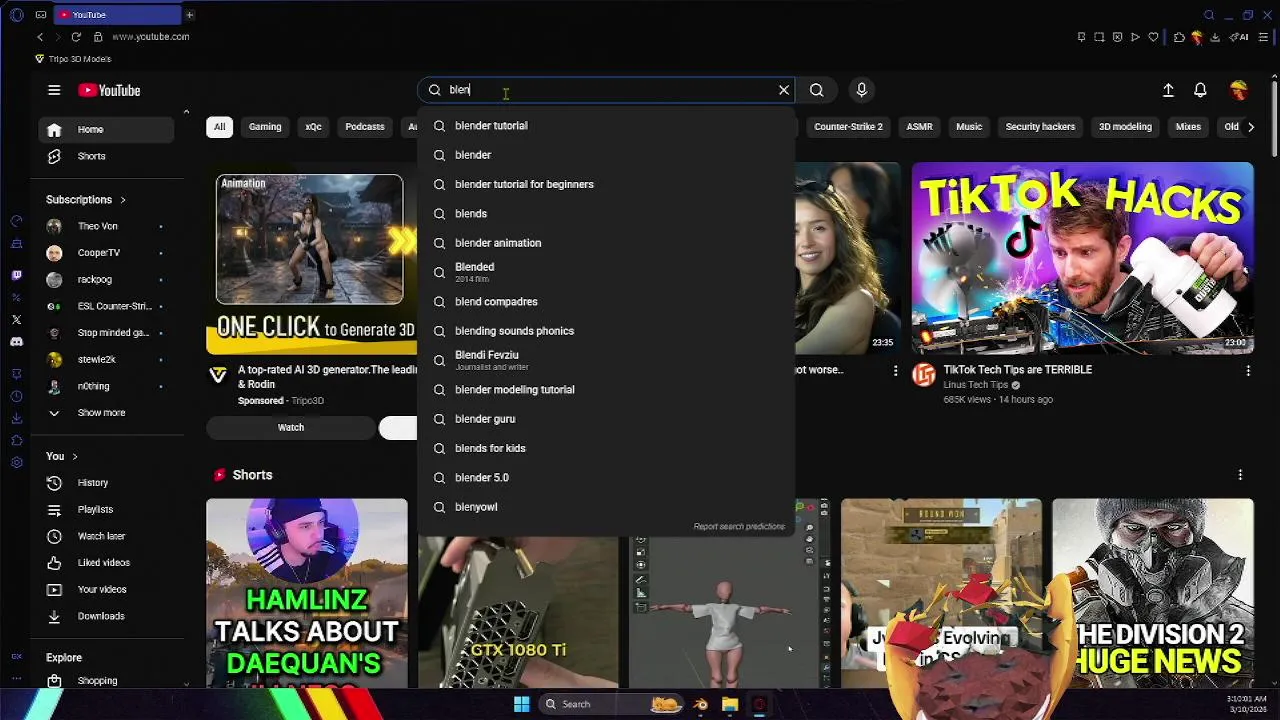Submit search with the magnifier button
The height and width of the screenshot is (720, 1280).
pos(817,90)
